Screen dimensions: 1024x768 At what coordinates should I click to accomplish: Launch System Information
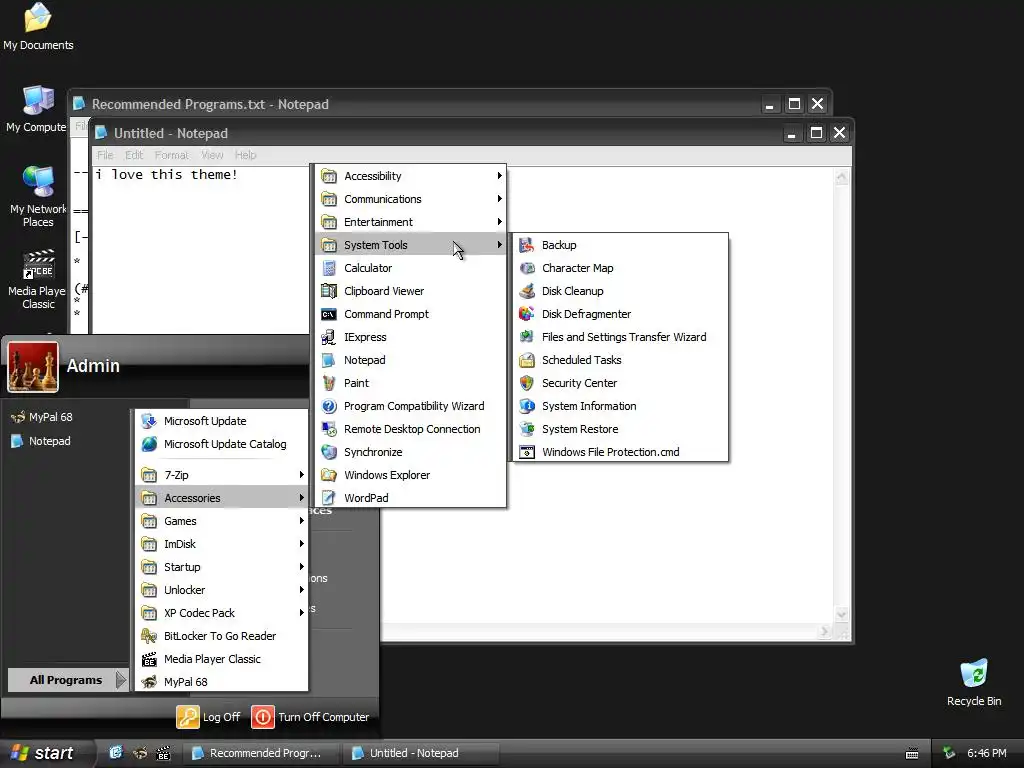tap(620, 406)
